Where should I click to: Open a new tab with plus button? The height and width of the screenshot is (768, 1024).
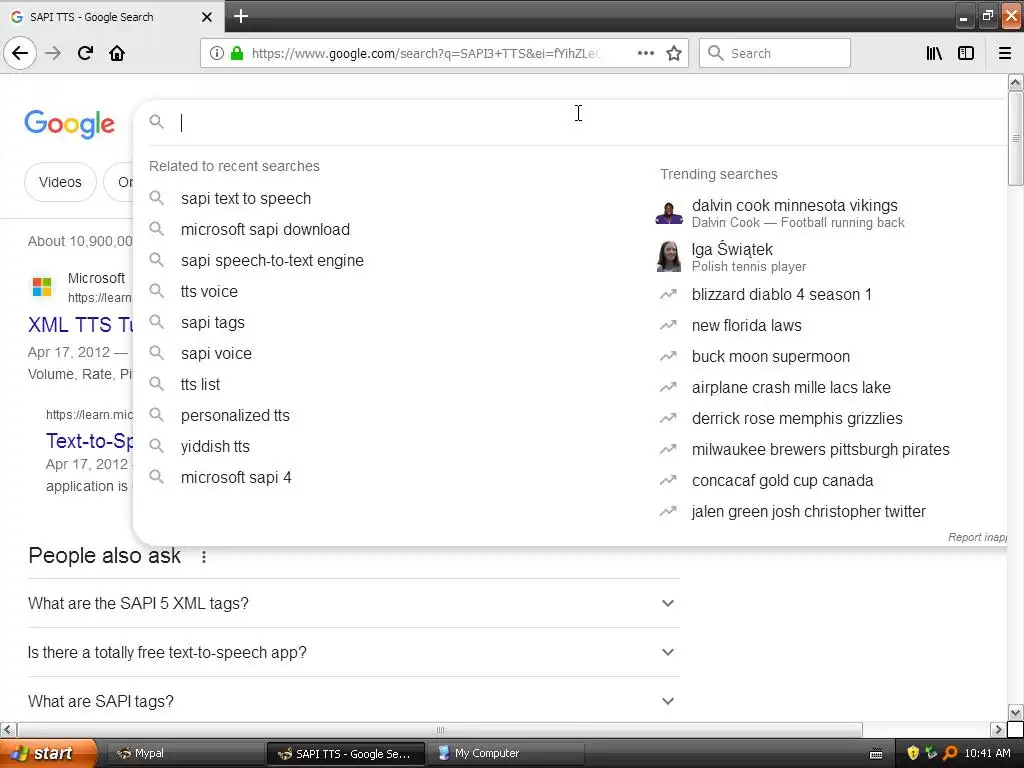pyautogui.click(x=240, y=16)
